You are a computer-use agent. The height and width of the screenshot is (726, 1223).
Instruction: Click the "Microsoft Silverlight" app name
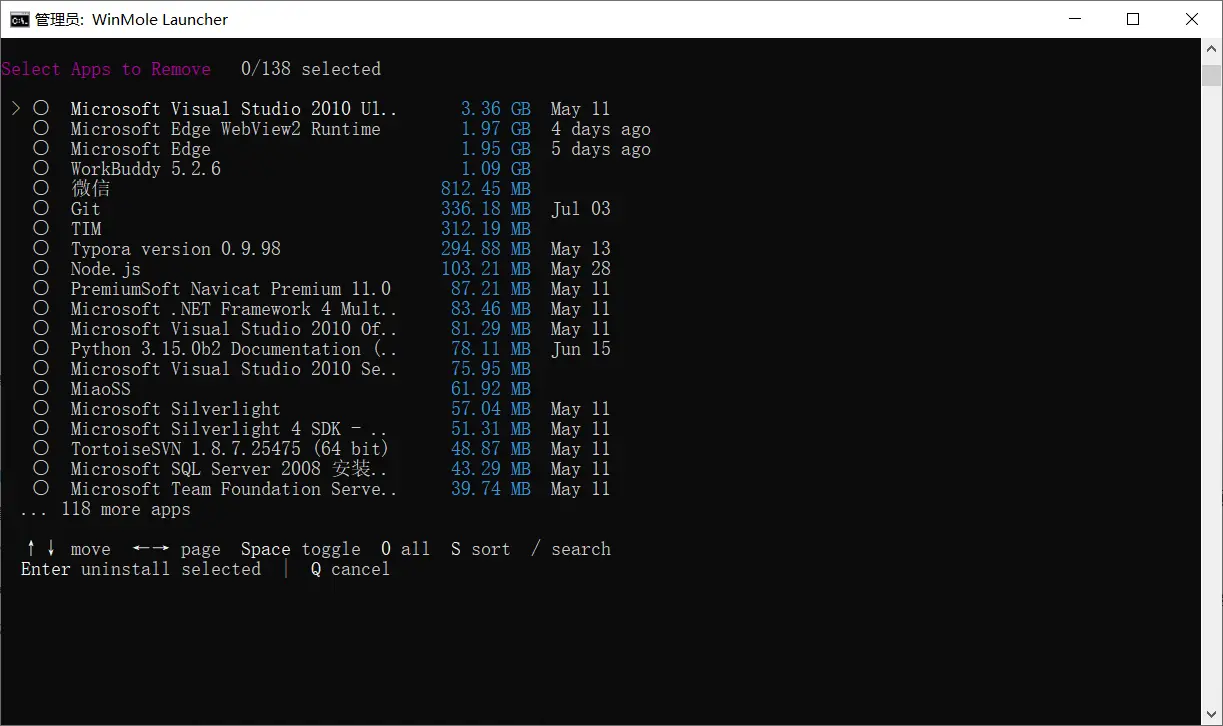176,409
